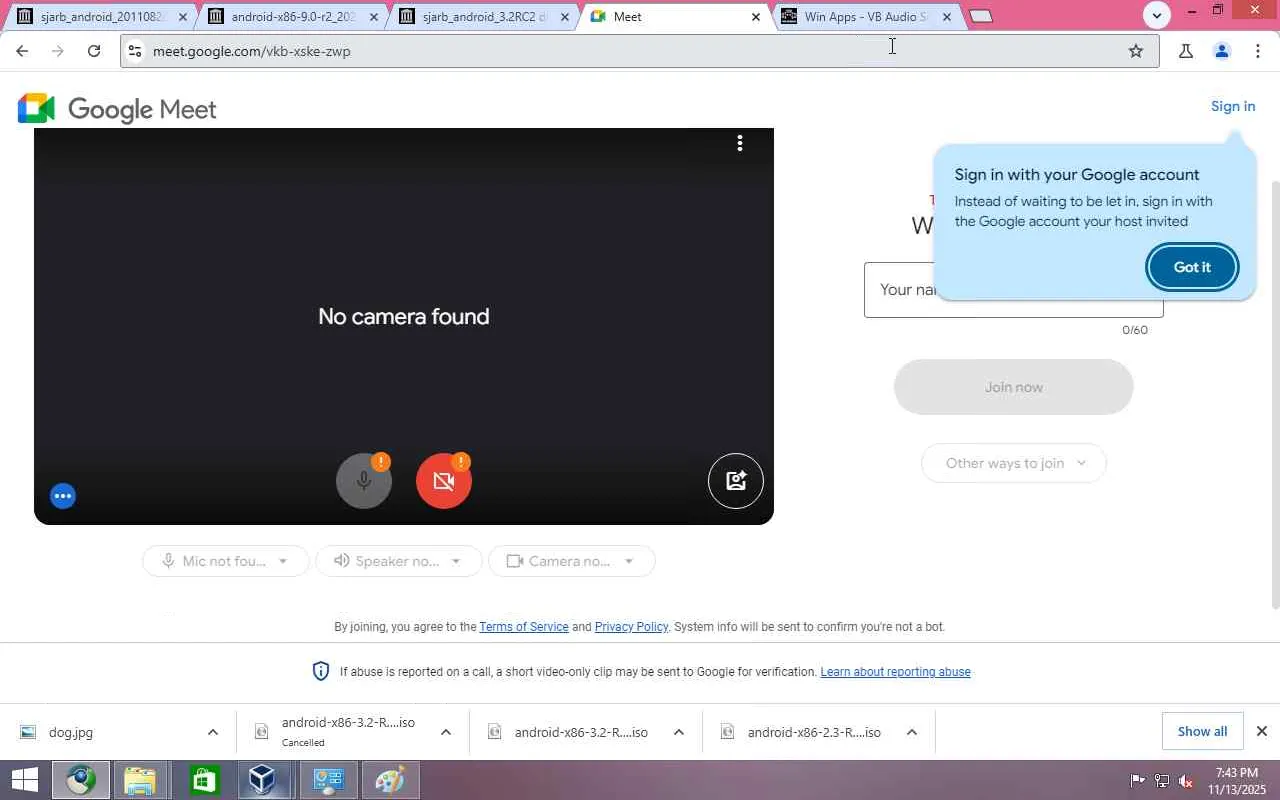This screenshot has width=1280, height=800.
Task: Open Apply visual effects in the preview
Action: click(736, 481)
